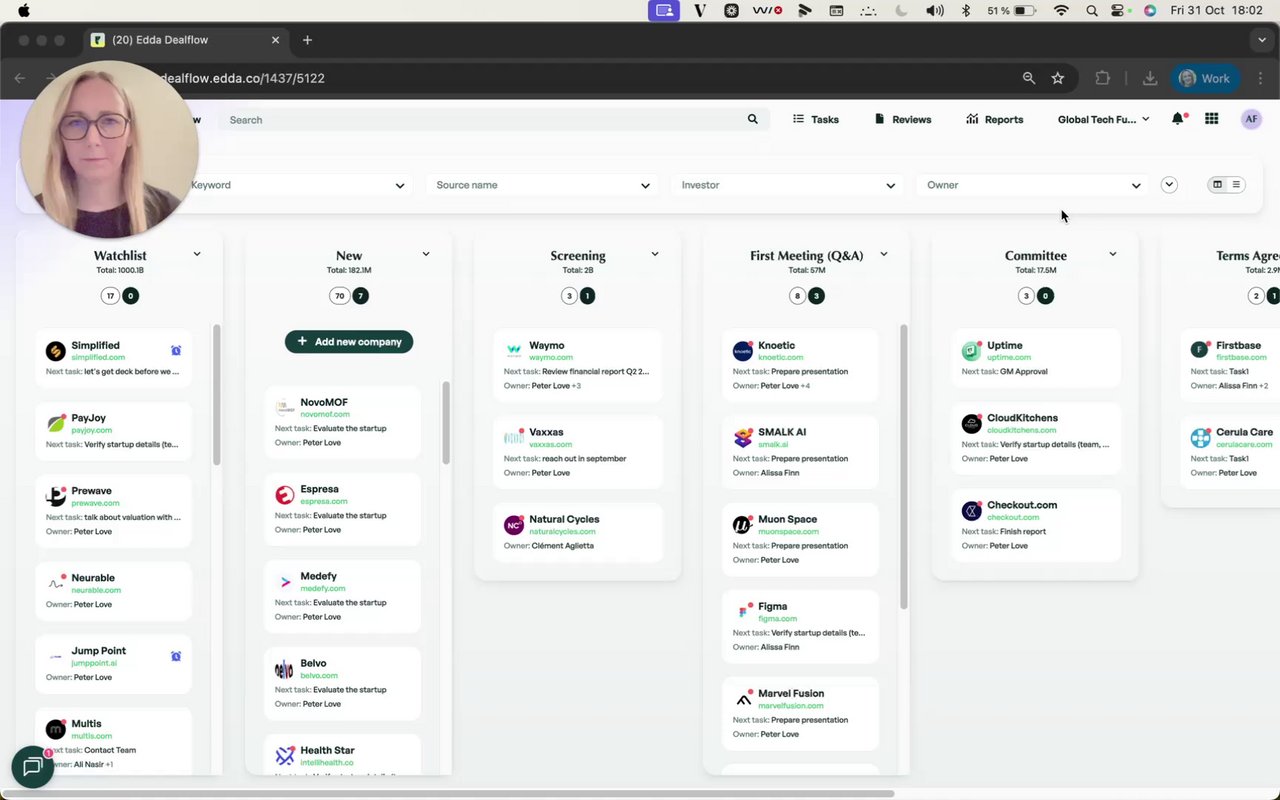Open the Owner filter dropdown
This screenshot has height=800, width=1280.
click(x=1033, y=185)
